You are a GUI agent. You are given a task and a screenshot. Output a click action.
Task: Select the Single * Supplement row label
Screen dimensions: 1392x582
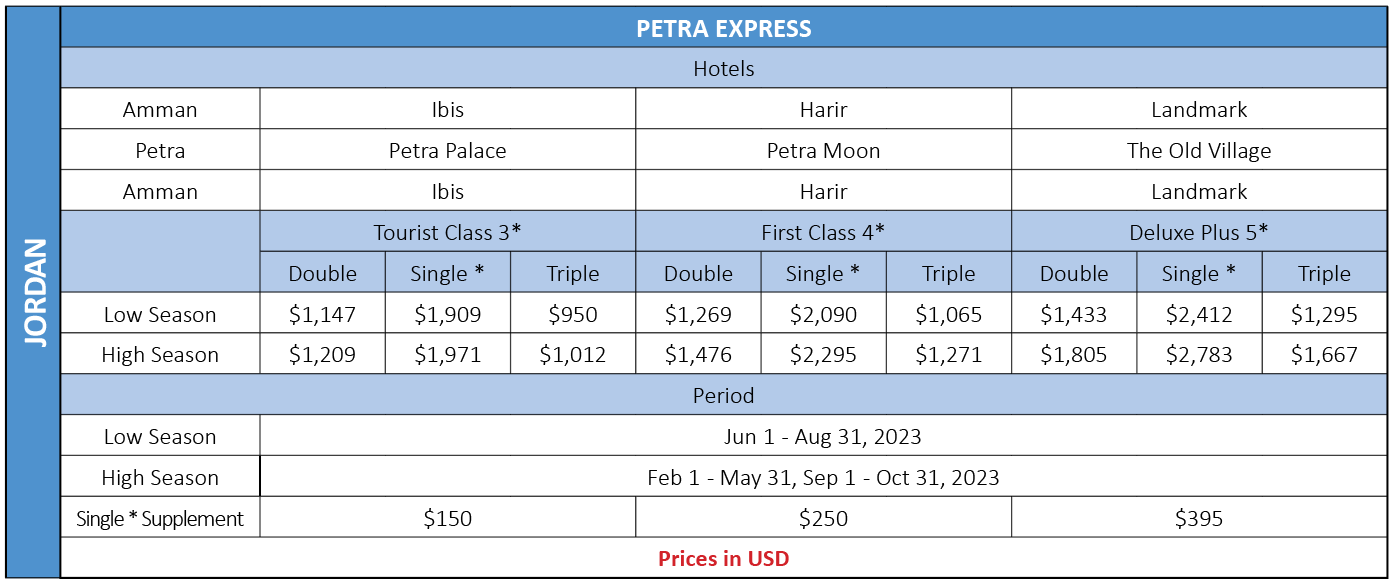pos(160,519)
